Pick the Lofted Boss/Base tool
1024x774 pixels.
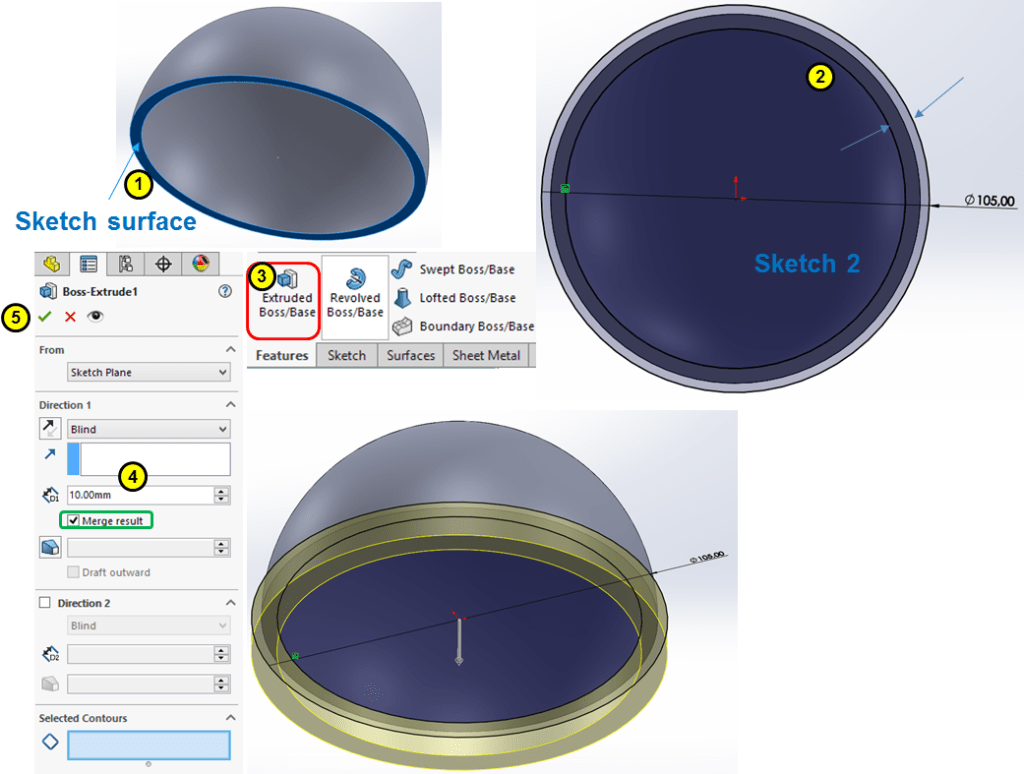pos(455,298)
